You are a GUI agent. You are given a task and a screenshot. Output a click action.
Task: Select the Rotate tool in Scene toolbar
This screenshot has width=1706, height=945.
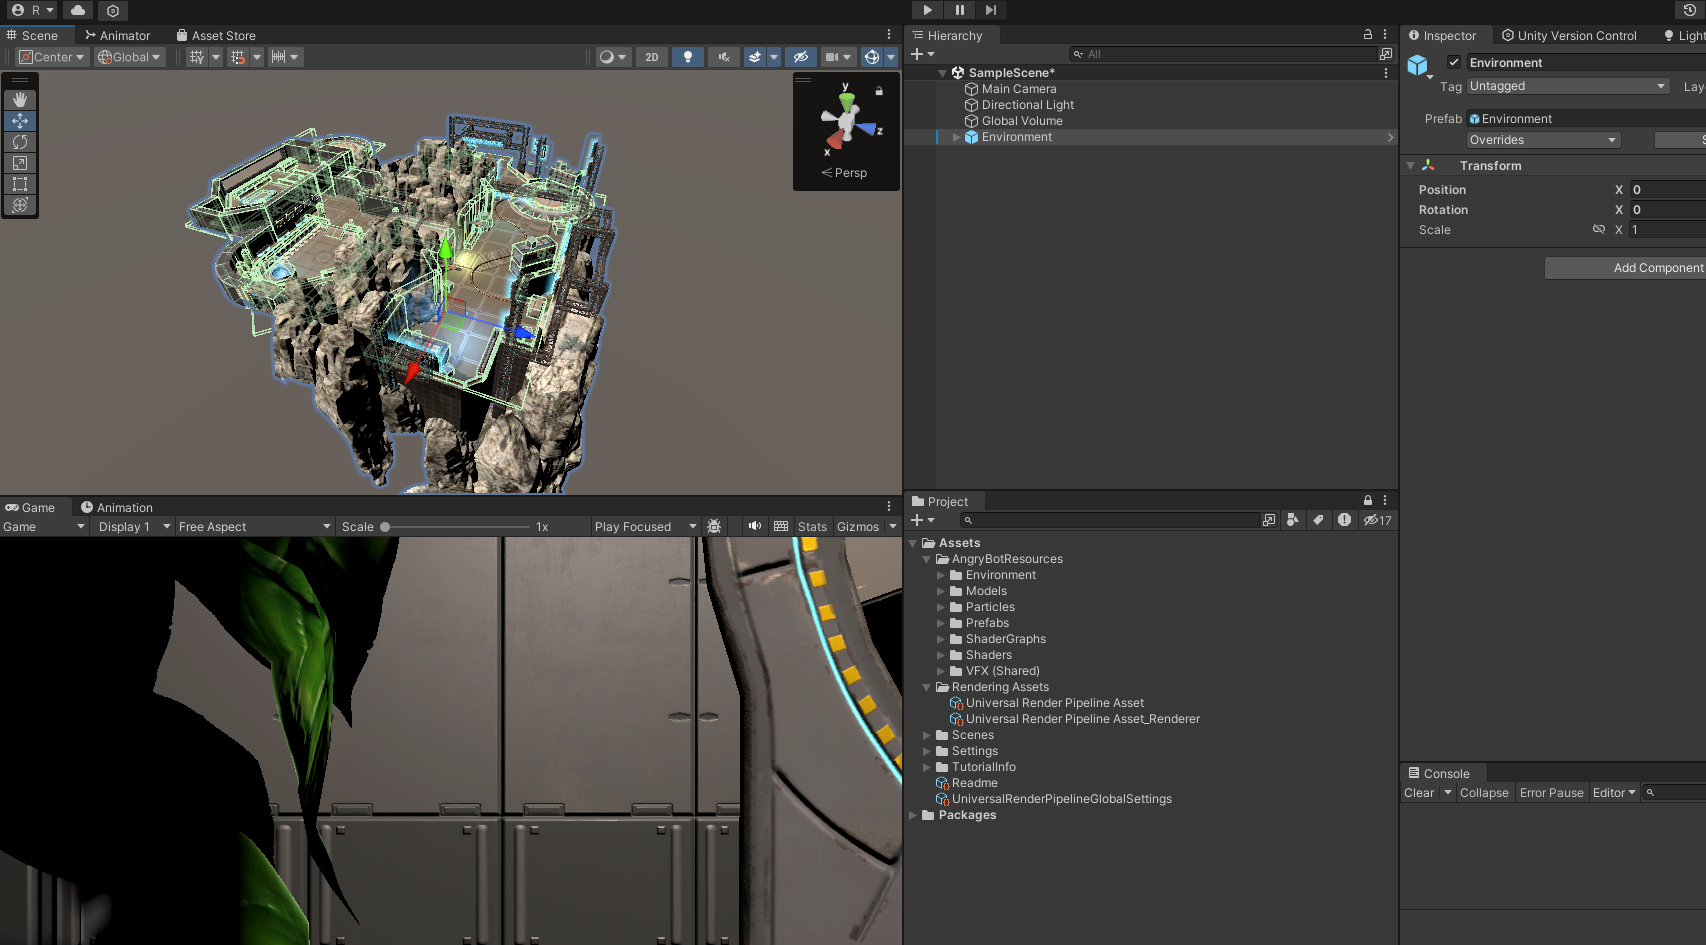click(x=20, y=142)
